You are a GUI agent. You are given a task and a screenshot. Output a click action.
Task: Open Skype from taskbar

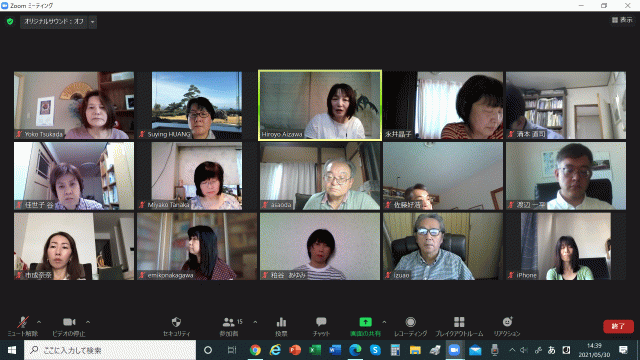point(375,350)
